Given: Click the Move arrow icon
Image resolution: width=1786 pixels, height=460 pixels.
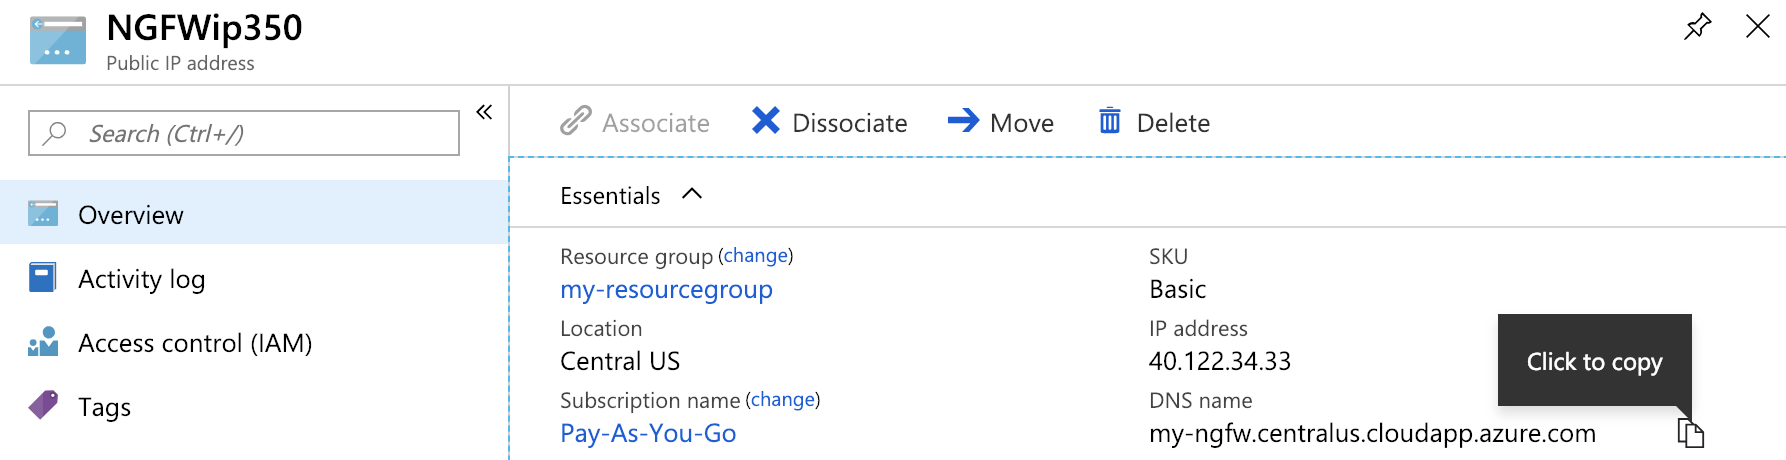Looking at the screenshot, I should pyautogui.click(x=963, y=121).
